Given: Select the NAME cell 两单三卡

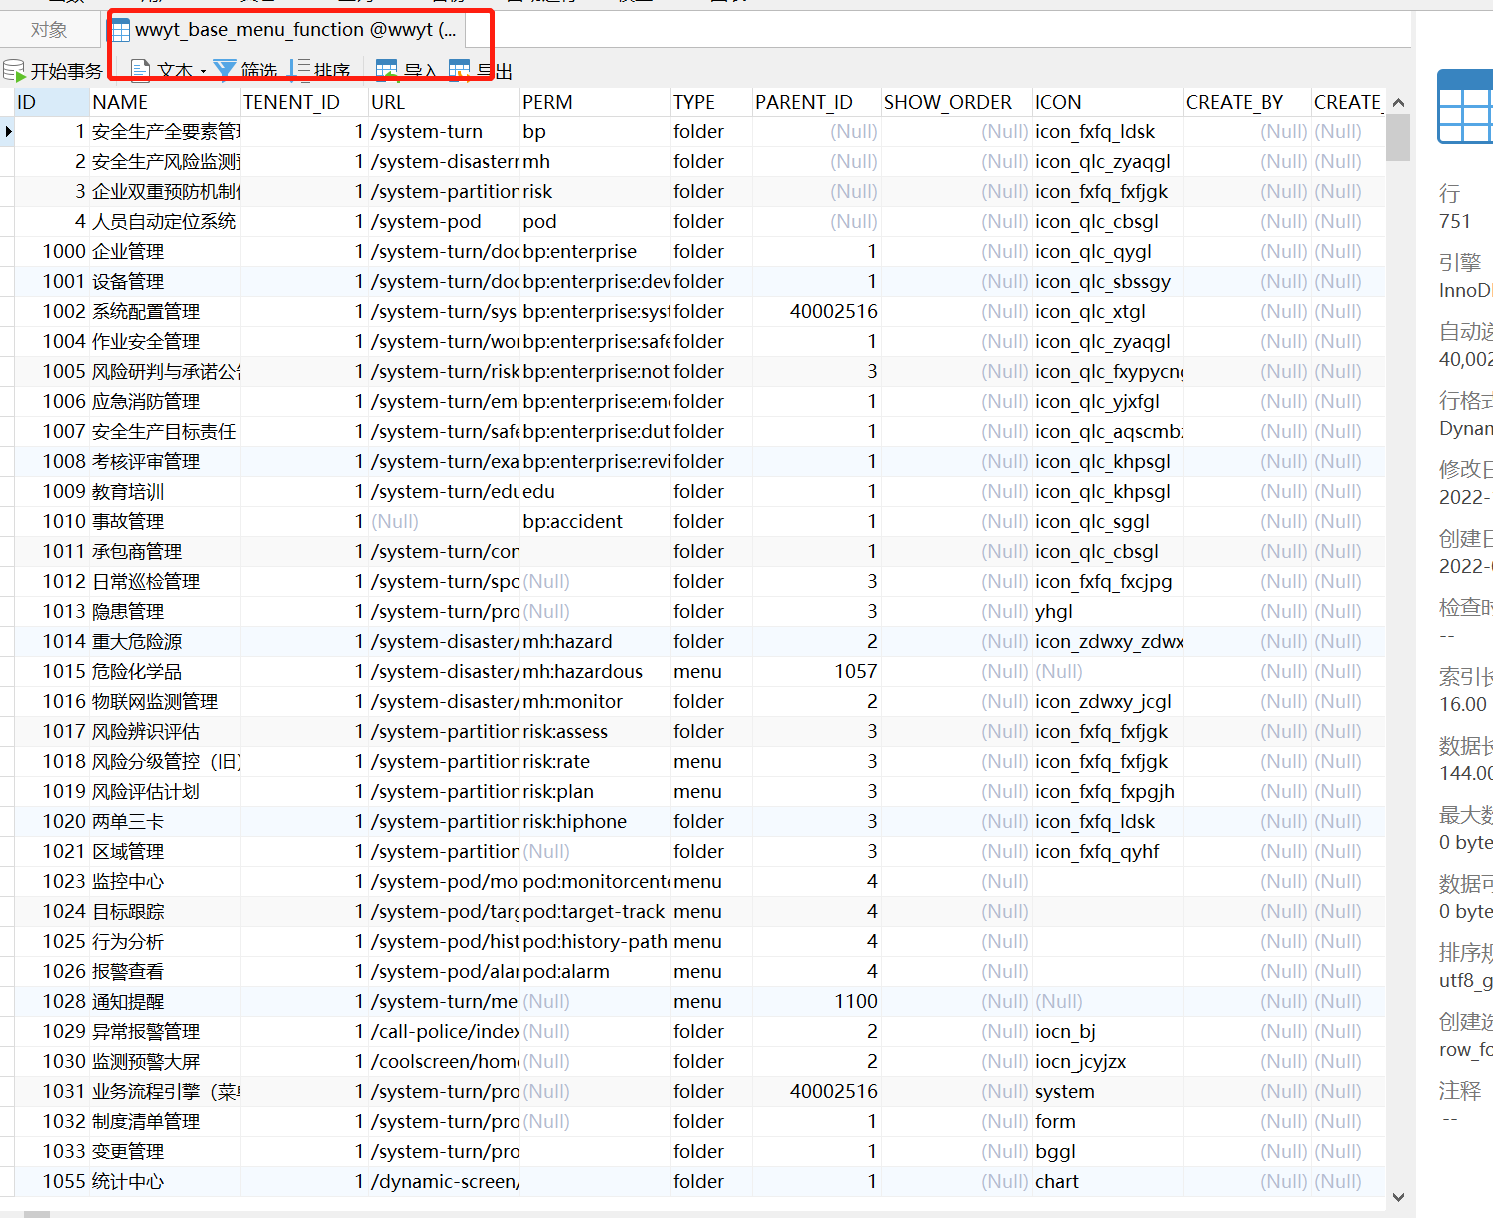Looking at the screenshot, I should pos(165,821).
